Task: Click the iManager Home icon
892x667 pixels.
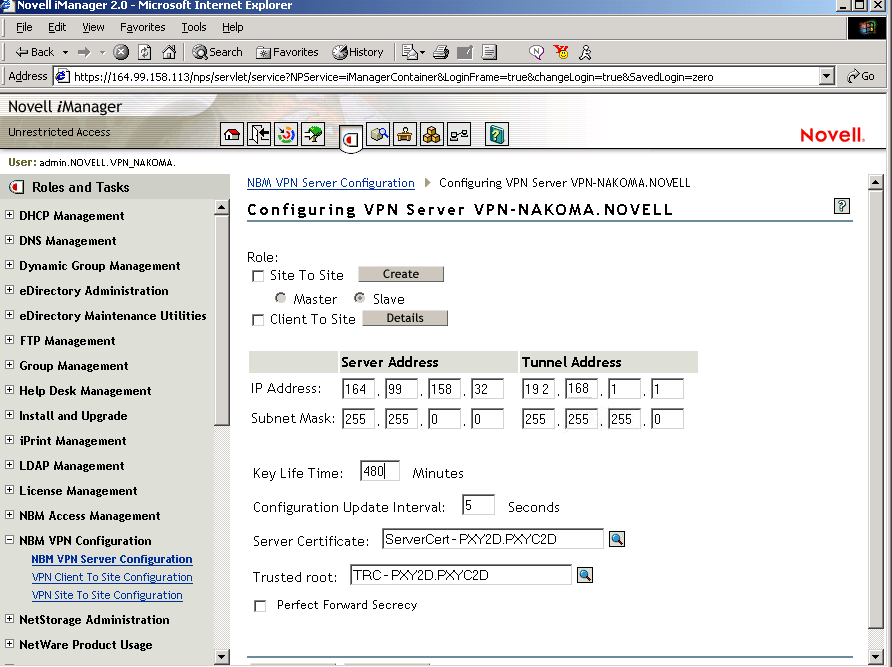Action: pyautogui.click(x=232, y=134)
